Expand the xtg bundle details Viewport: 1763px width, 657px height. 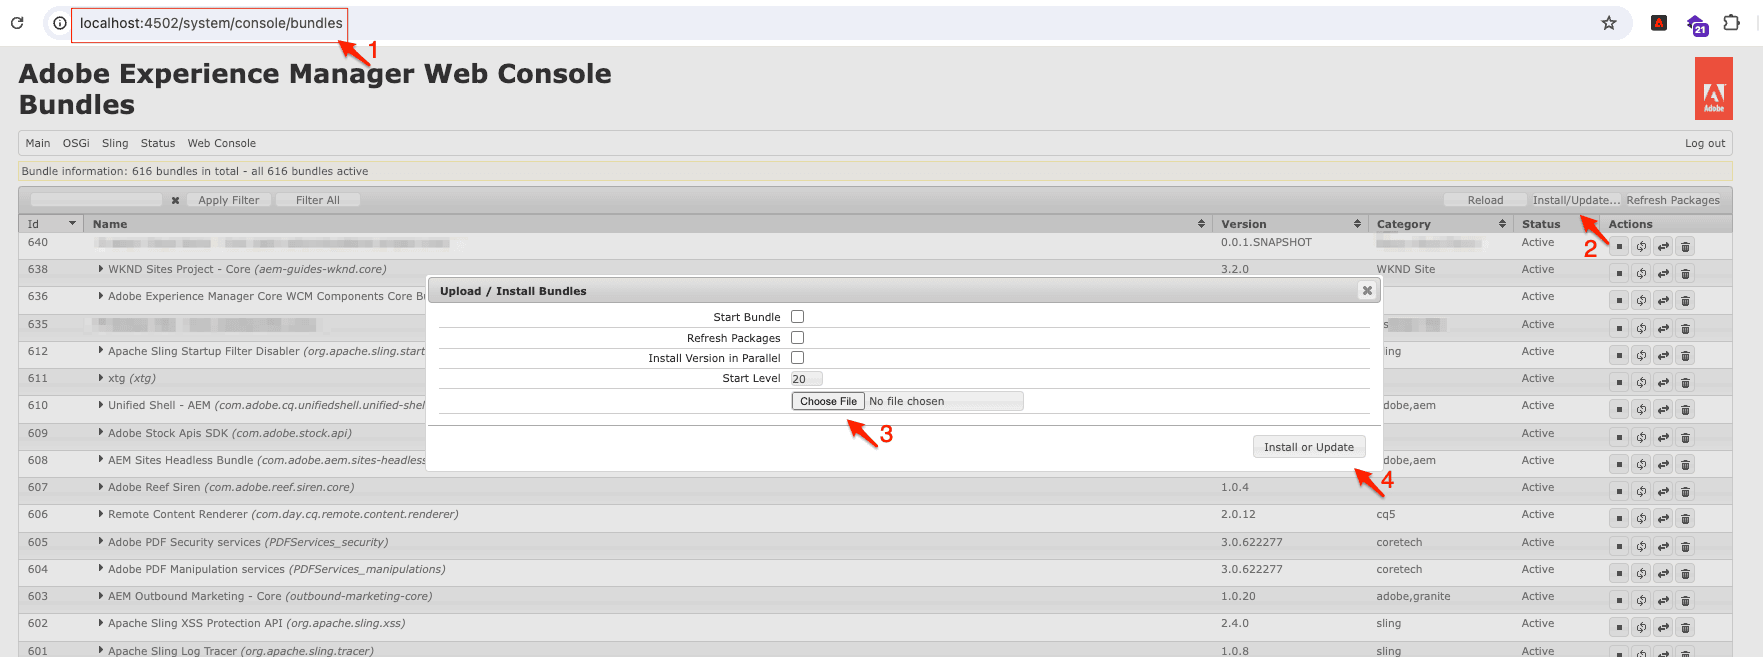pyautogui.click(x=101, y=378)
